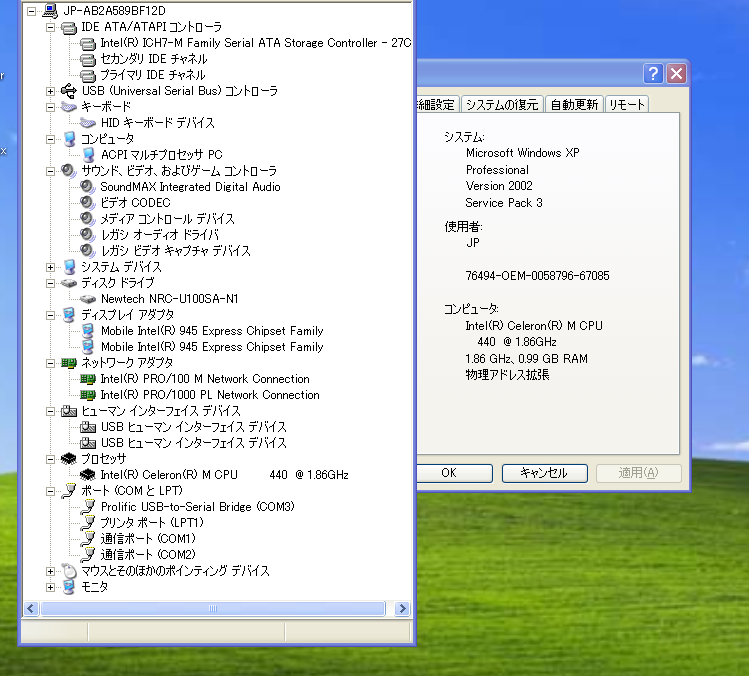Click the SoundMAX Integrated Digital Audio speaker icon

(x=88, y=187)
